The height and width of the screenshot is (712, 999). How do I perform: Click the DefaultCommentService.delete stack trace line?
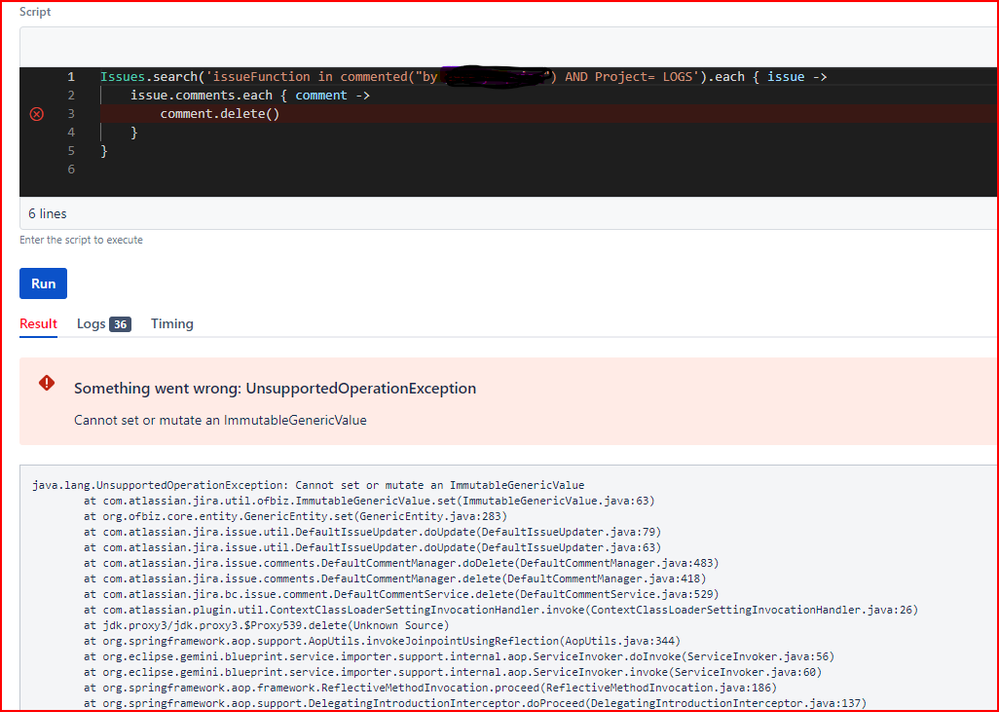coord(401,595)
